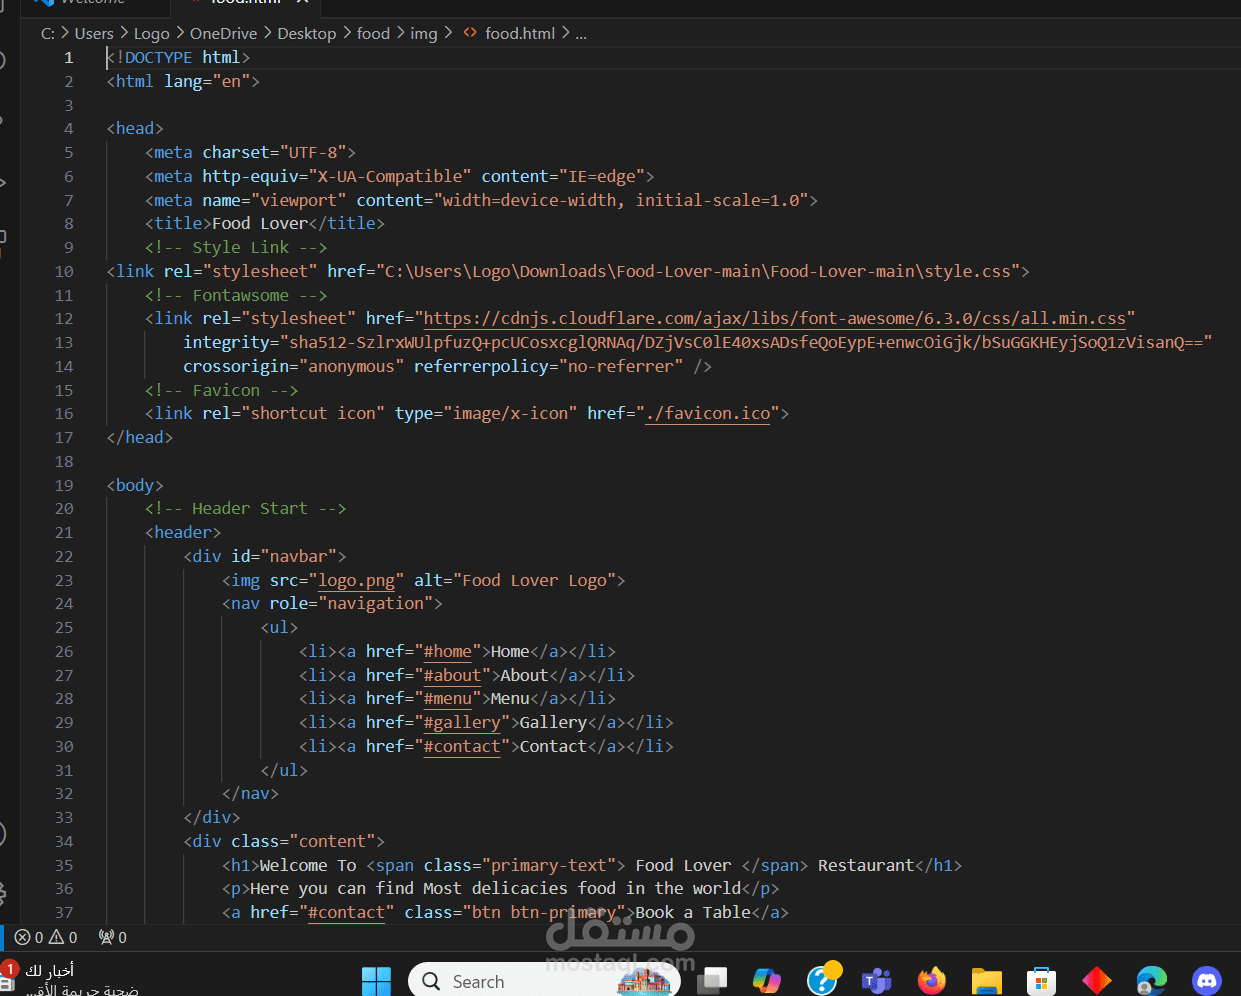Screen dimensions: 1241x996
Task: Place cursor on the DOCTYPE html declaration
Action: click(178, 57)
